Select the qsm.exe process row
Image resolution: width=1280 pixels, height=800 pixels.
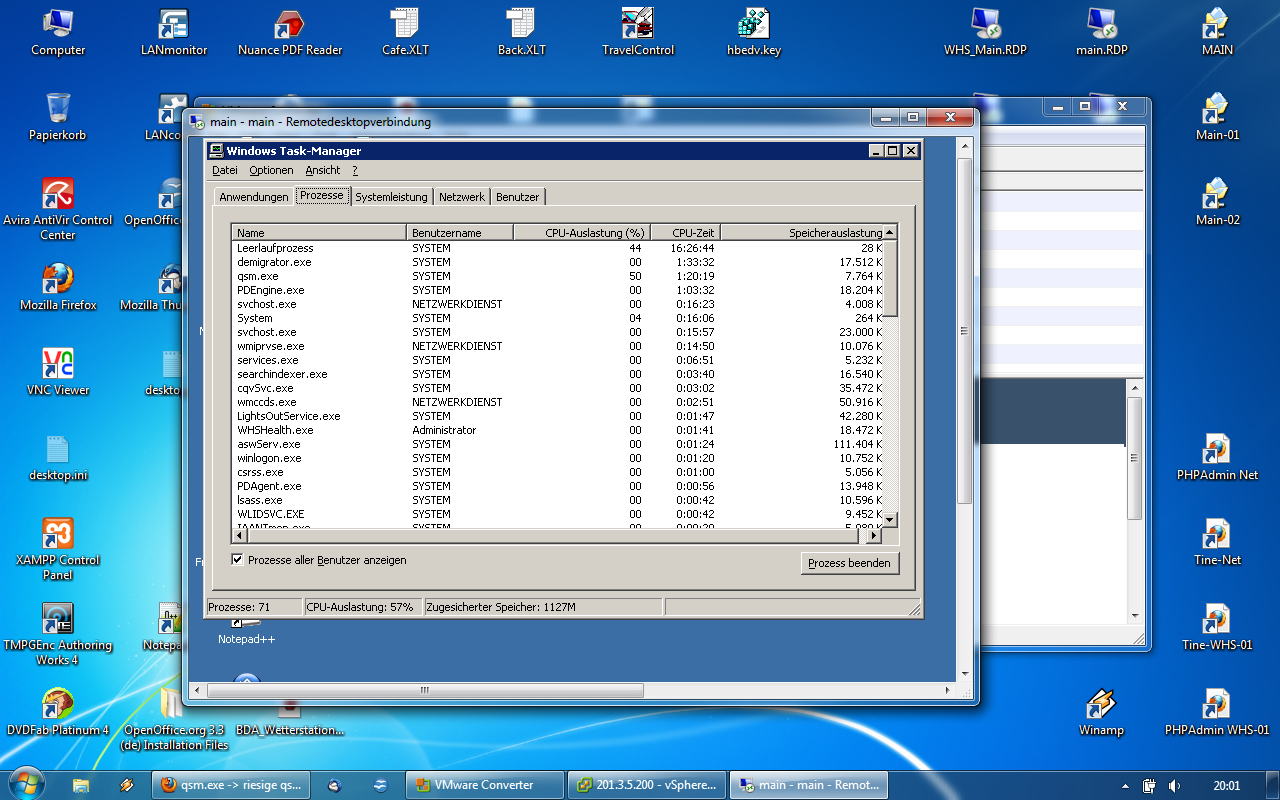(558, 276)
